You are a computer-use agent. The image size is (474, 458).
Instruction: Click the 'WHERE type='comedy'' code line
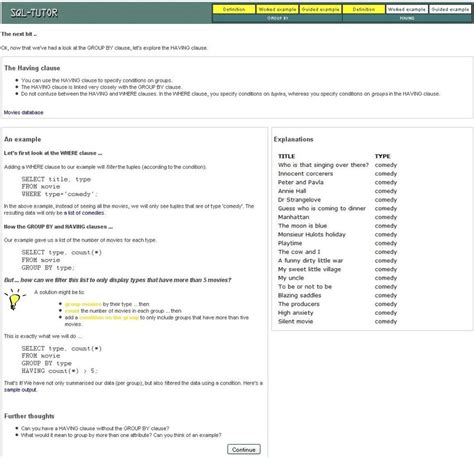click(x=60, y=194)
